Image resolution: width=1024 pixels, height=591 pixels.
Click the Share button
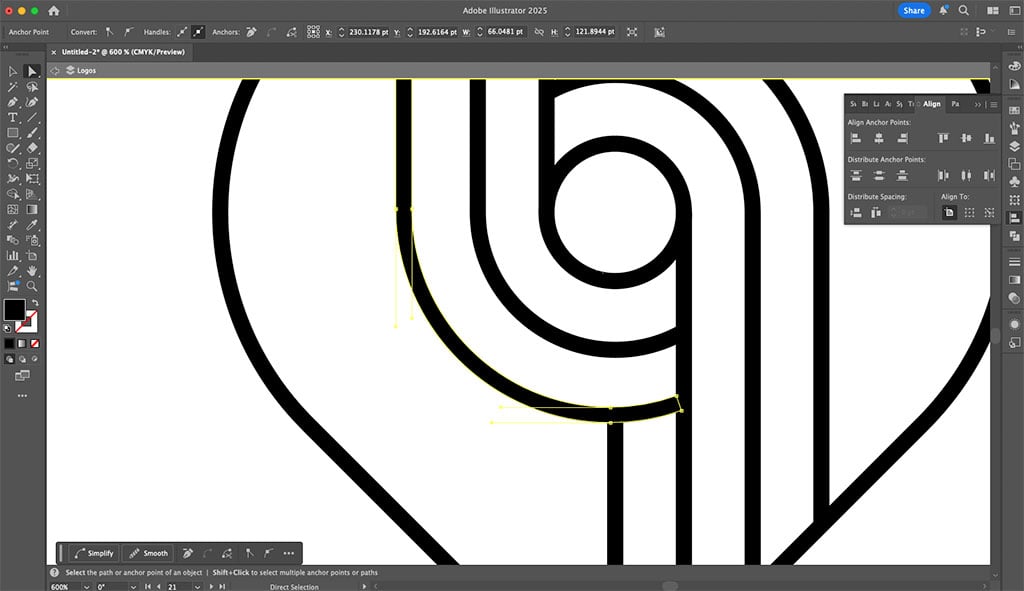tap(913, 10)
